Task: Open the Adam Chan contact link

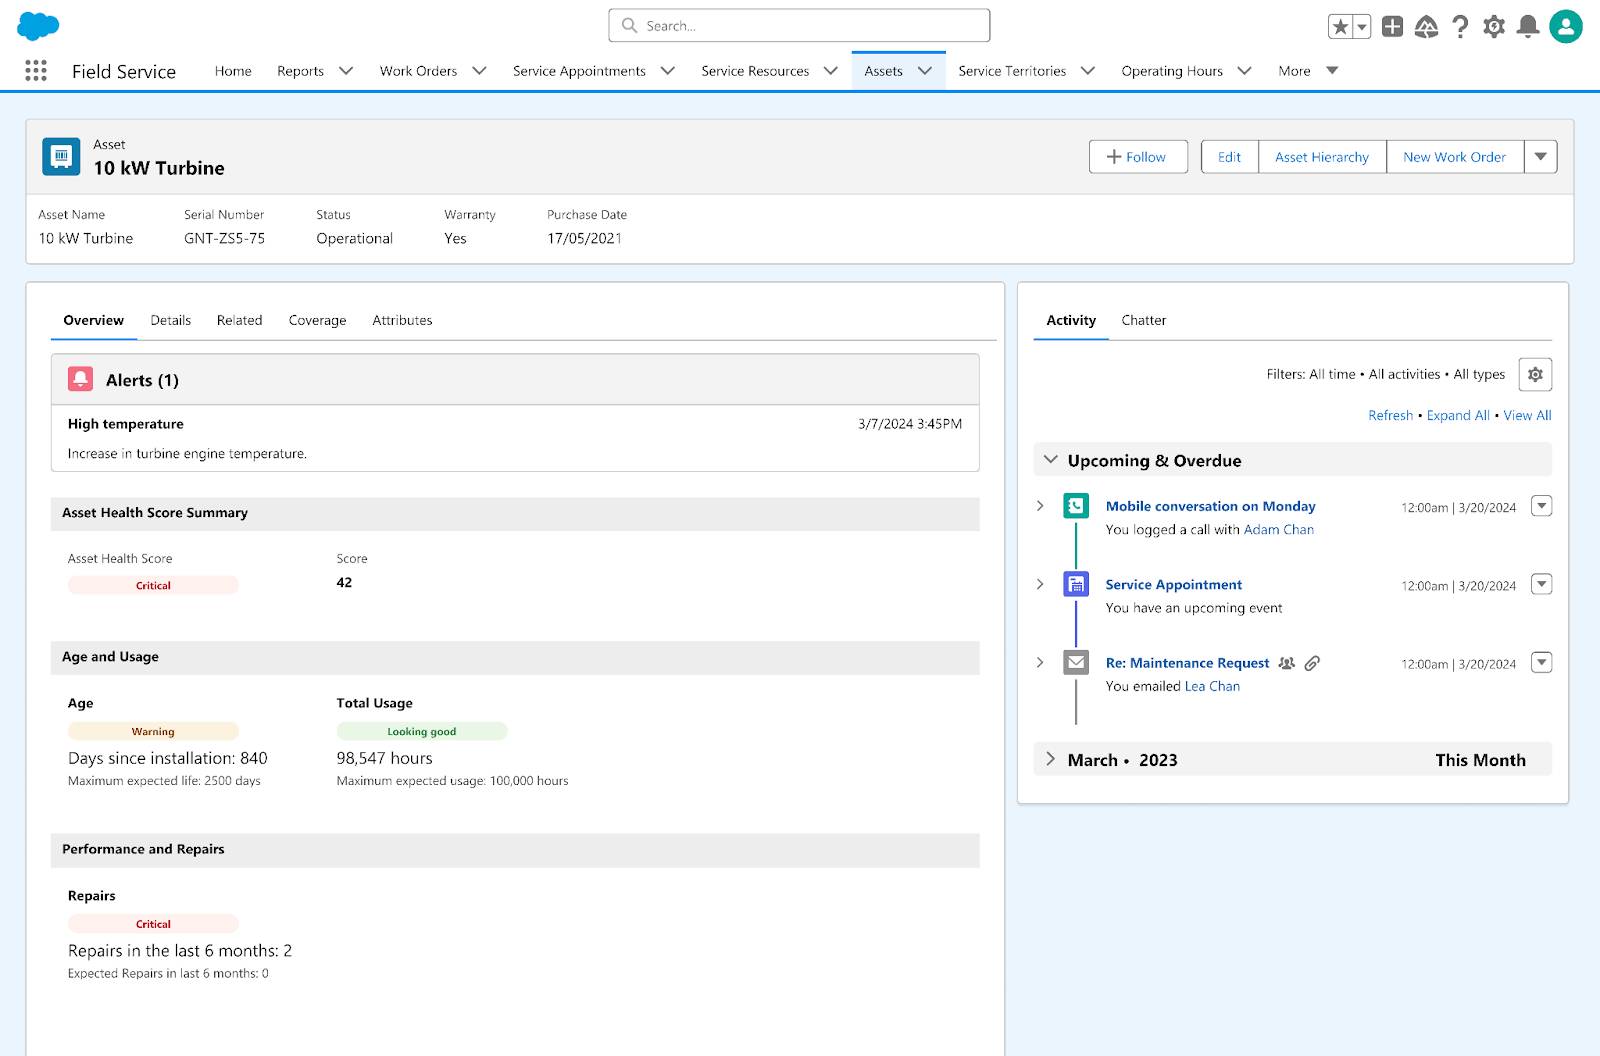Action: [x=1278, y=530]
